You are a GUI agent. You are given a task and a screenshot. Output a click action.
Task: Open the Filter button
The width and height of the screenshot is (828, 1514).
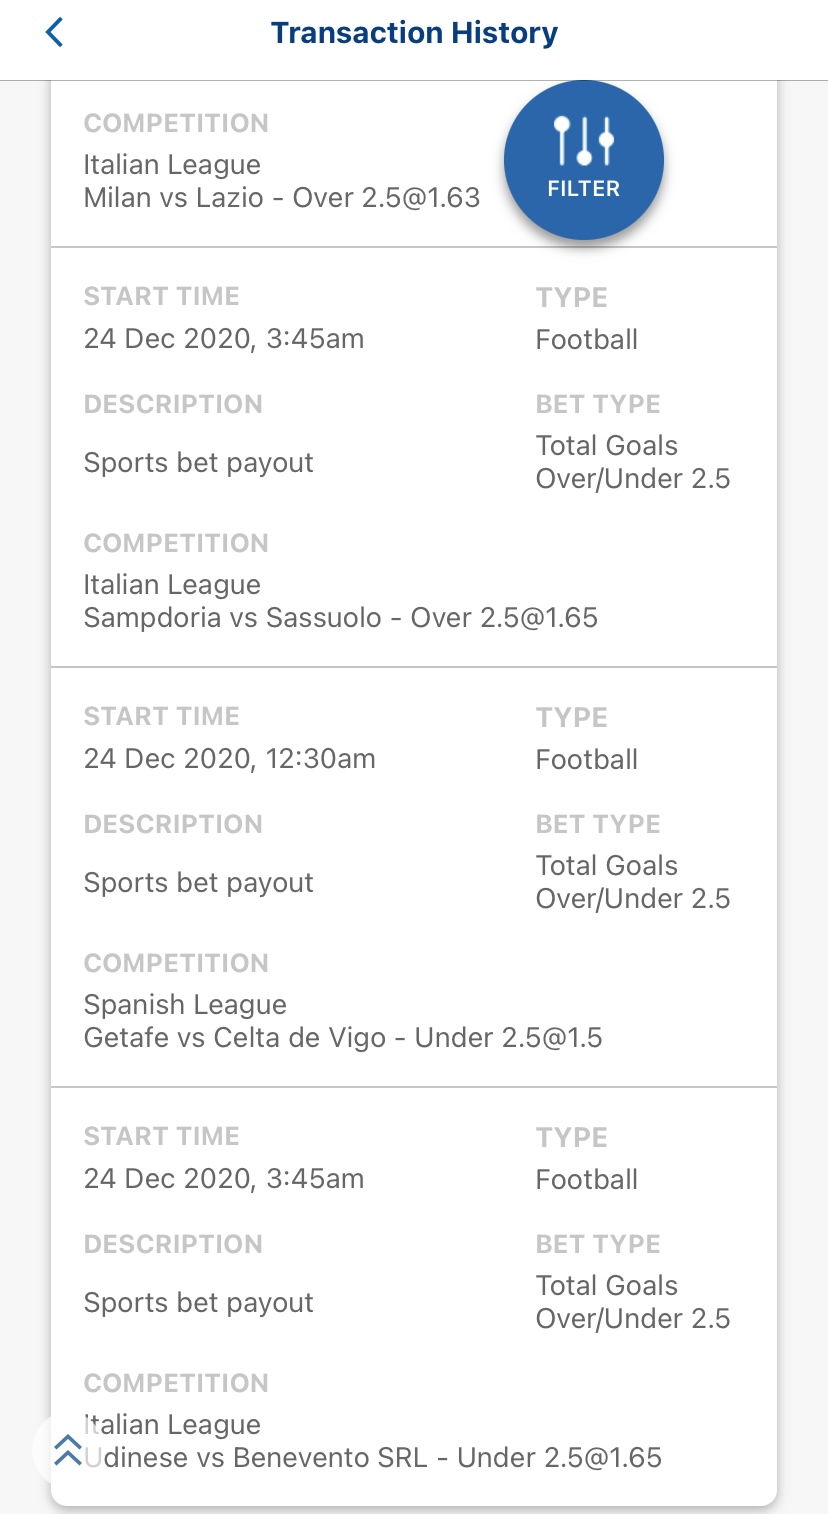coord(584,159)
